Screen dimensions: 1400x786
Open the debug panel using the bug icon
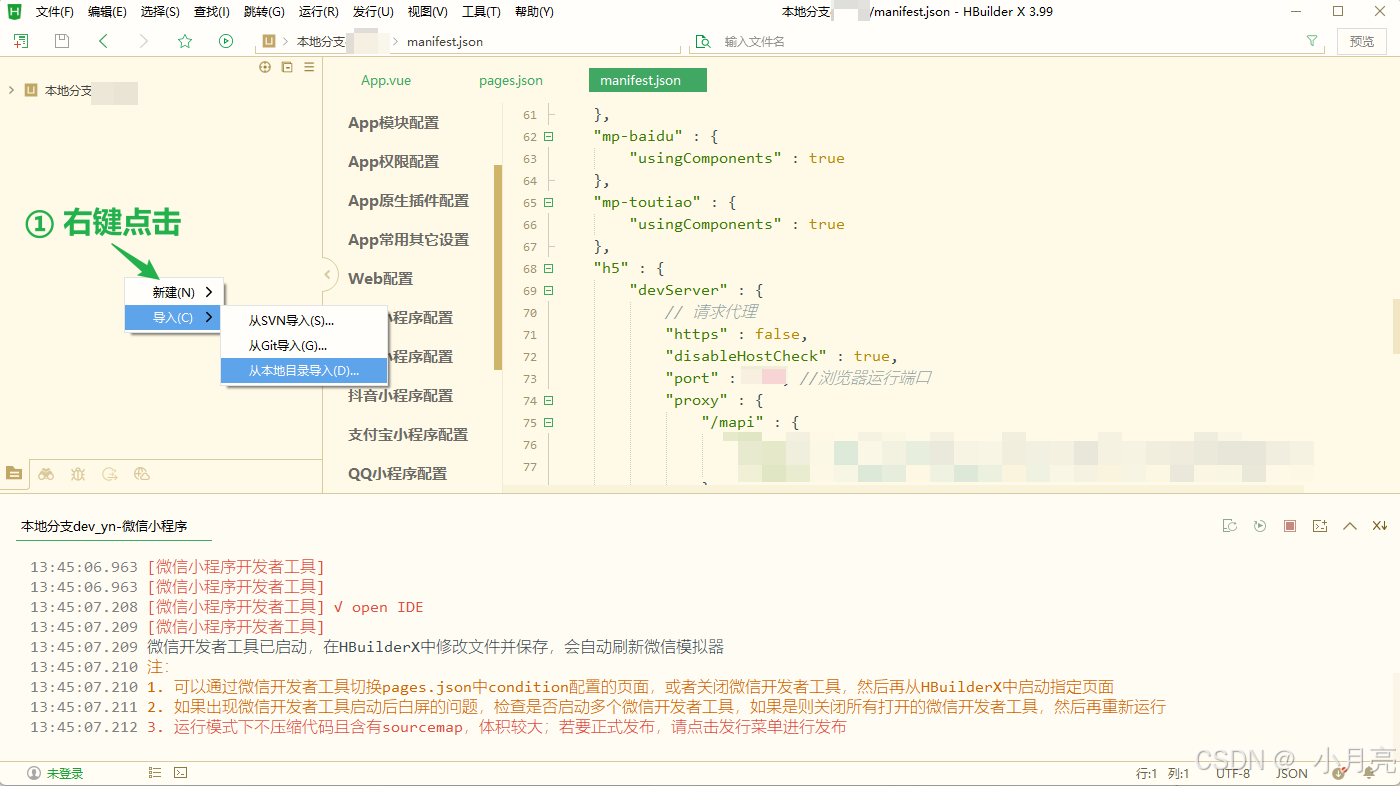(78, 473)
